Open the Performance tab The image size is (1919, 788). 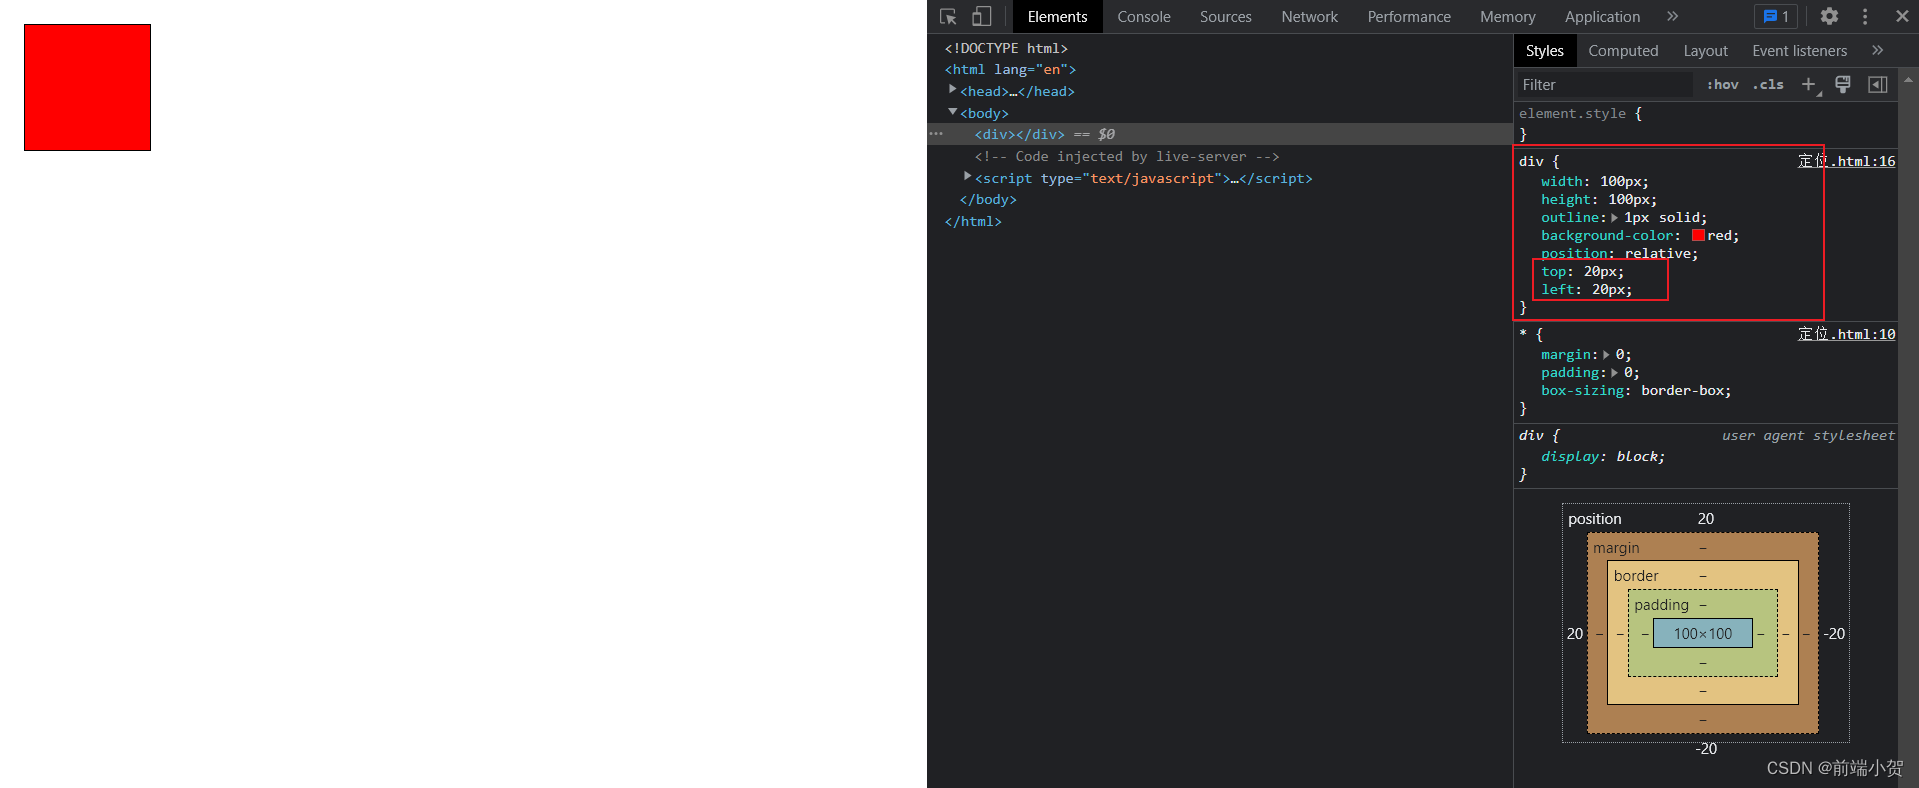1409,17
